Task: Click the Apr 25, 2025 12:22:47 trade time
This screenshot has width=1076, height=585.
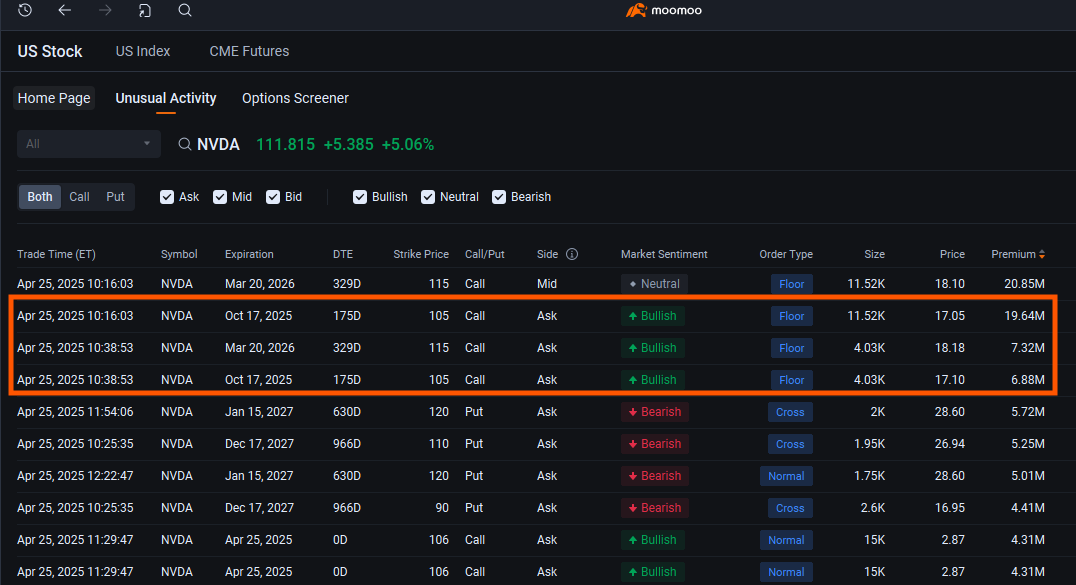Action: (x=75, y=476)
